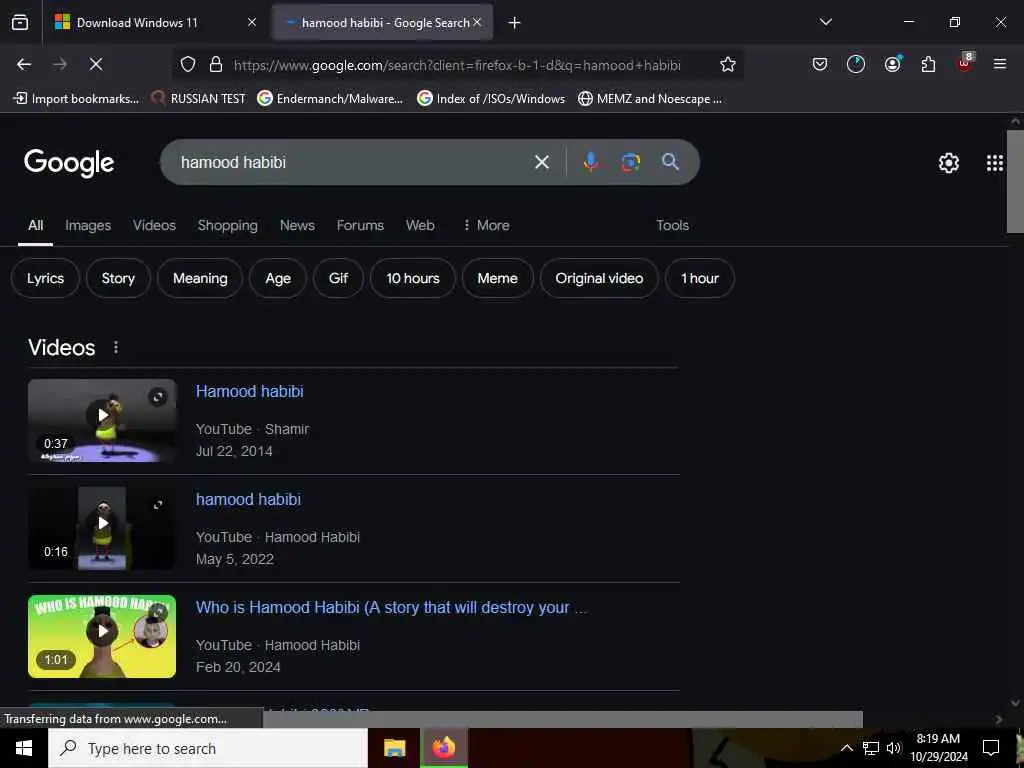Expand the More search filters menu
This screenshot has width=1024, height=768.
(486, 225)
